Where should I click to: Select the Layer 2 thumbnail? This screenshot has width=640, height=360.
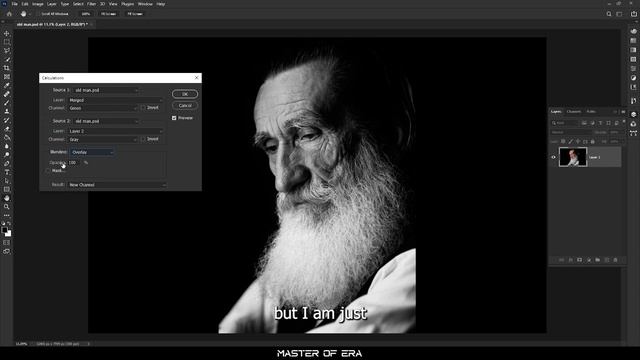[573, 157]
